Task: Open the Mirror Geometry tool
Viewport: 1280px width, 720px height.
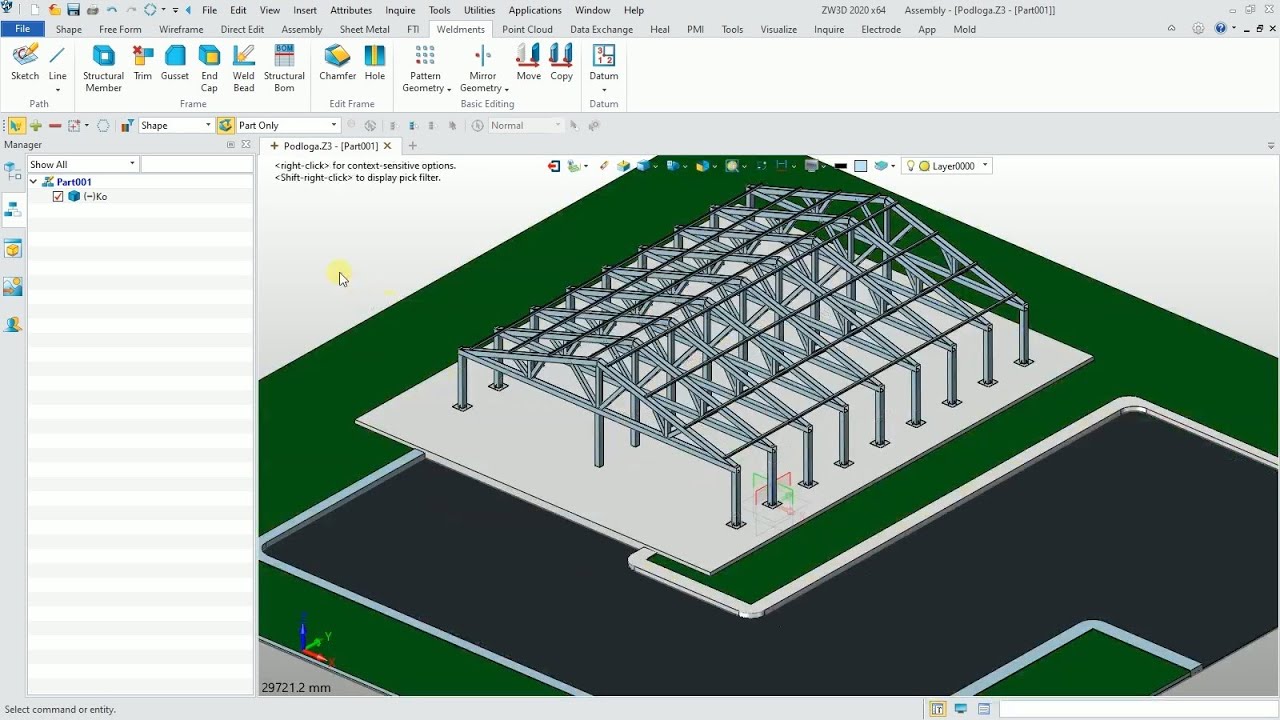Action: tap(484, 68)
